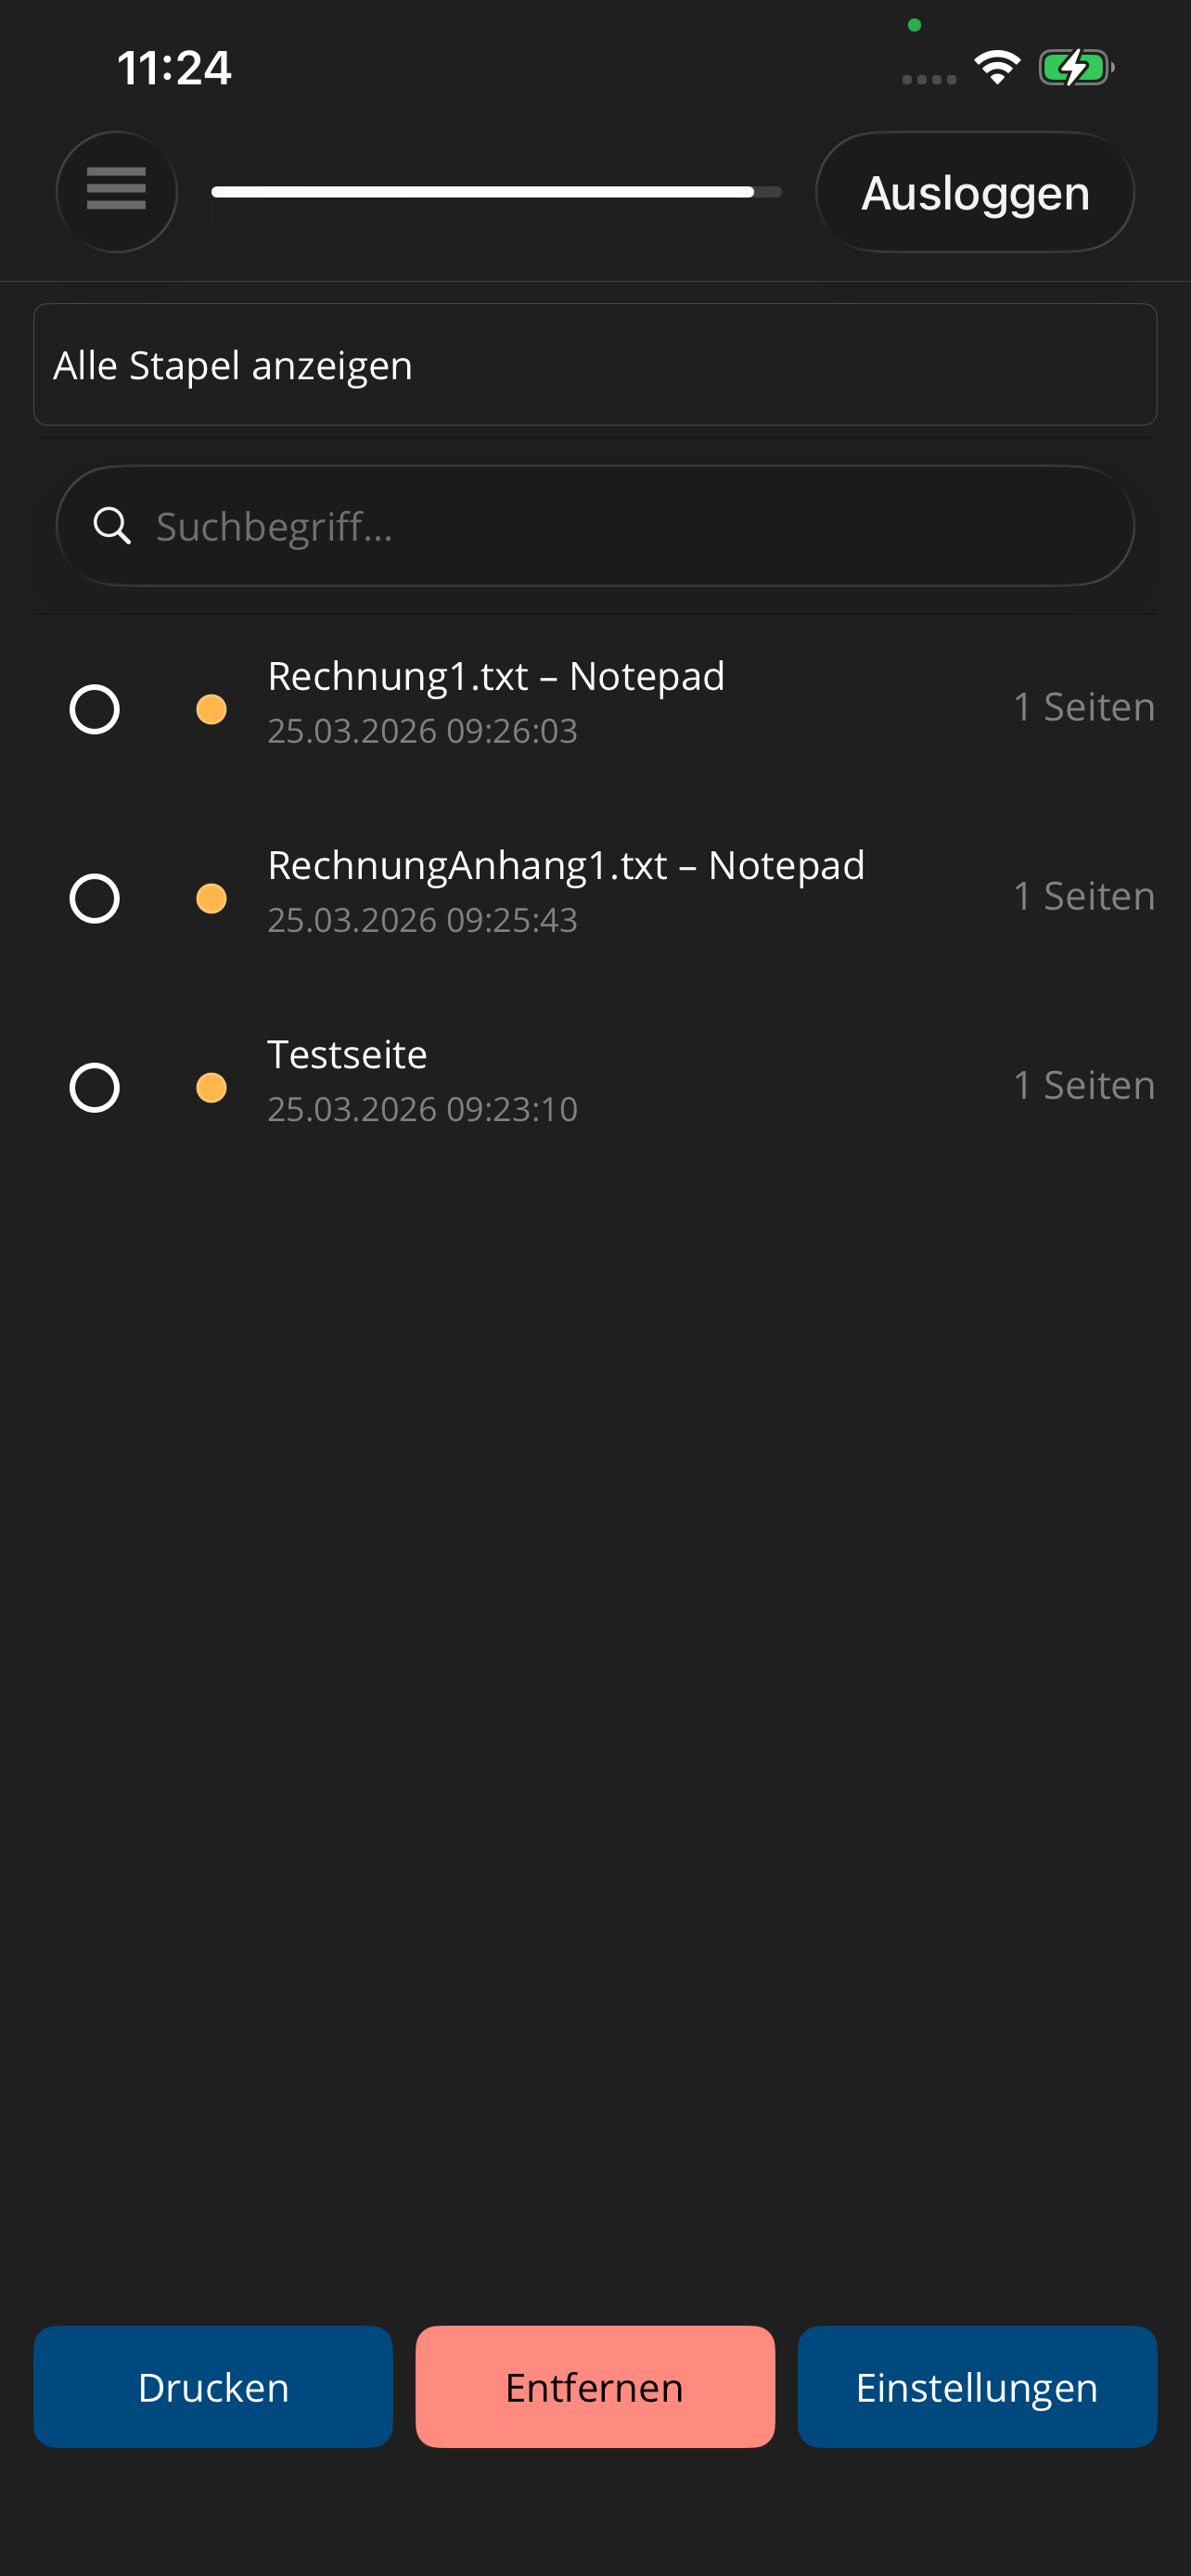This screenshot has width=1191, height=2576.
Task: Focus the Suchbegriff search field
Action: 620,526
